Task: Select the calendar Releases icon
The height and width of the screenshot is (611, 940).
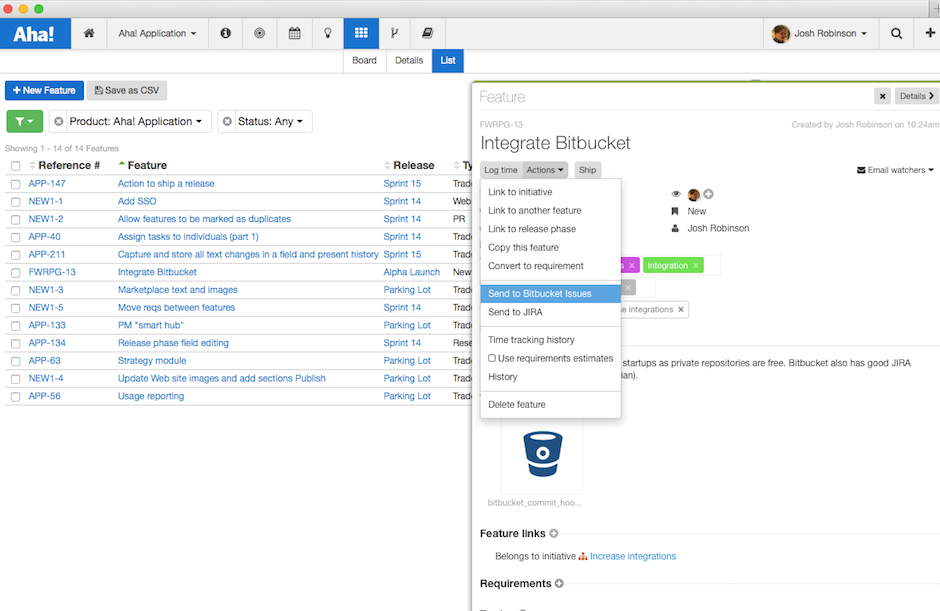Action: [x=294, y=33]
